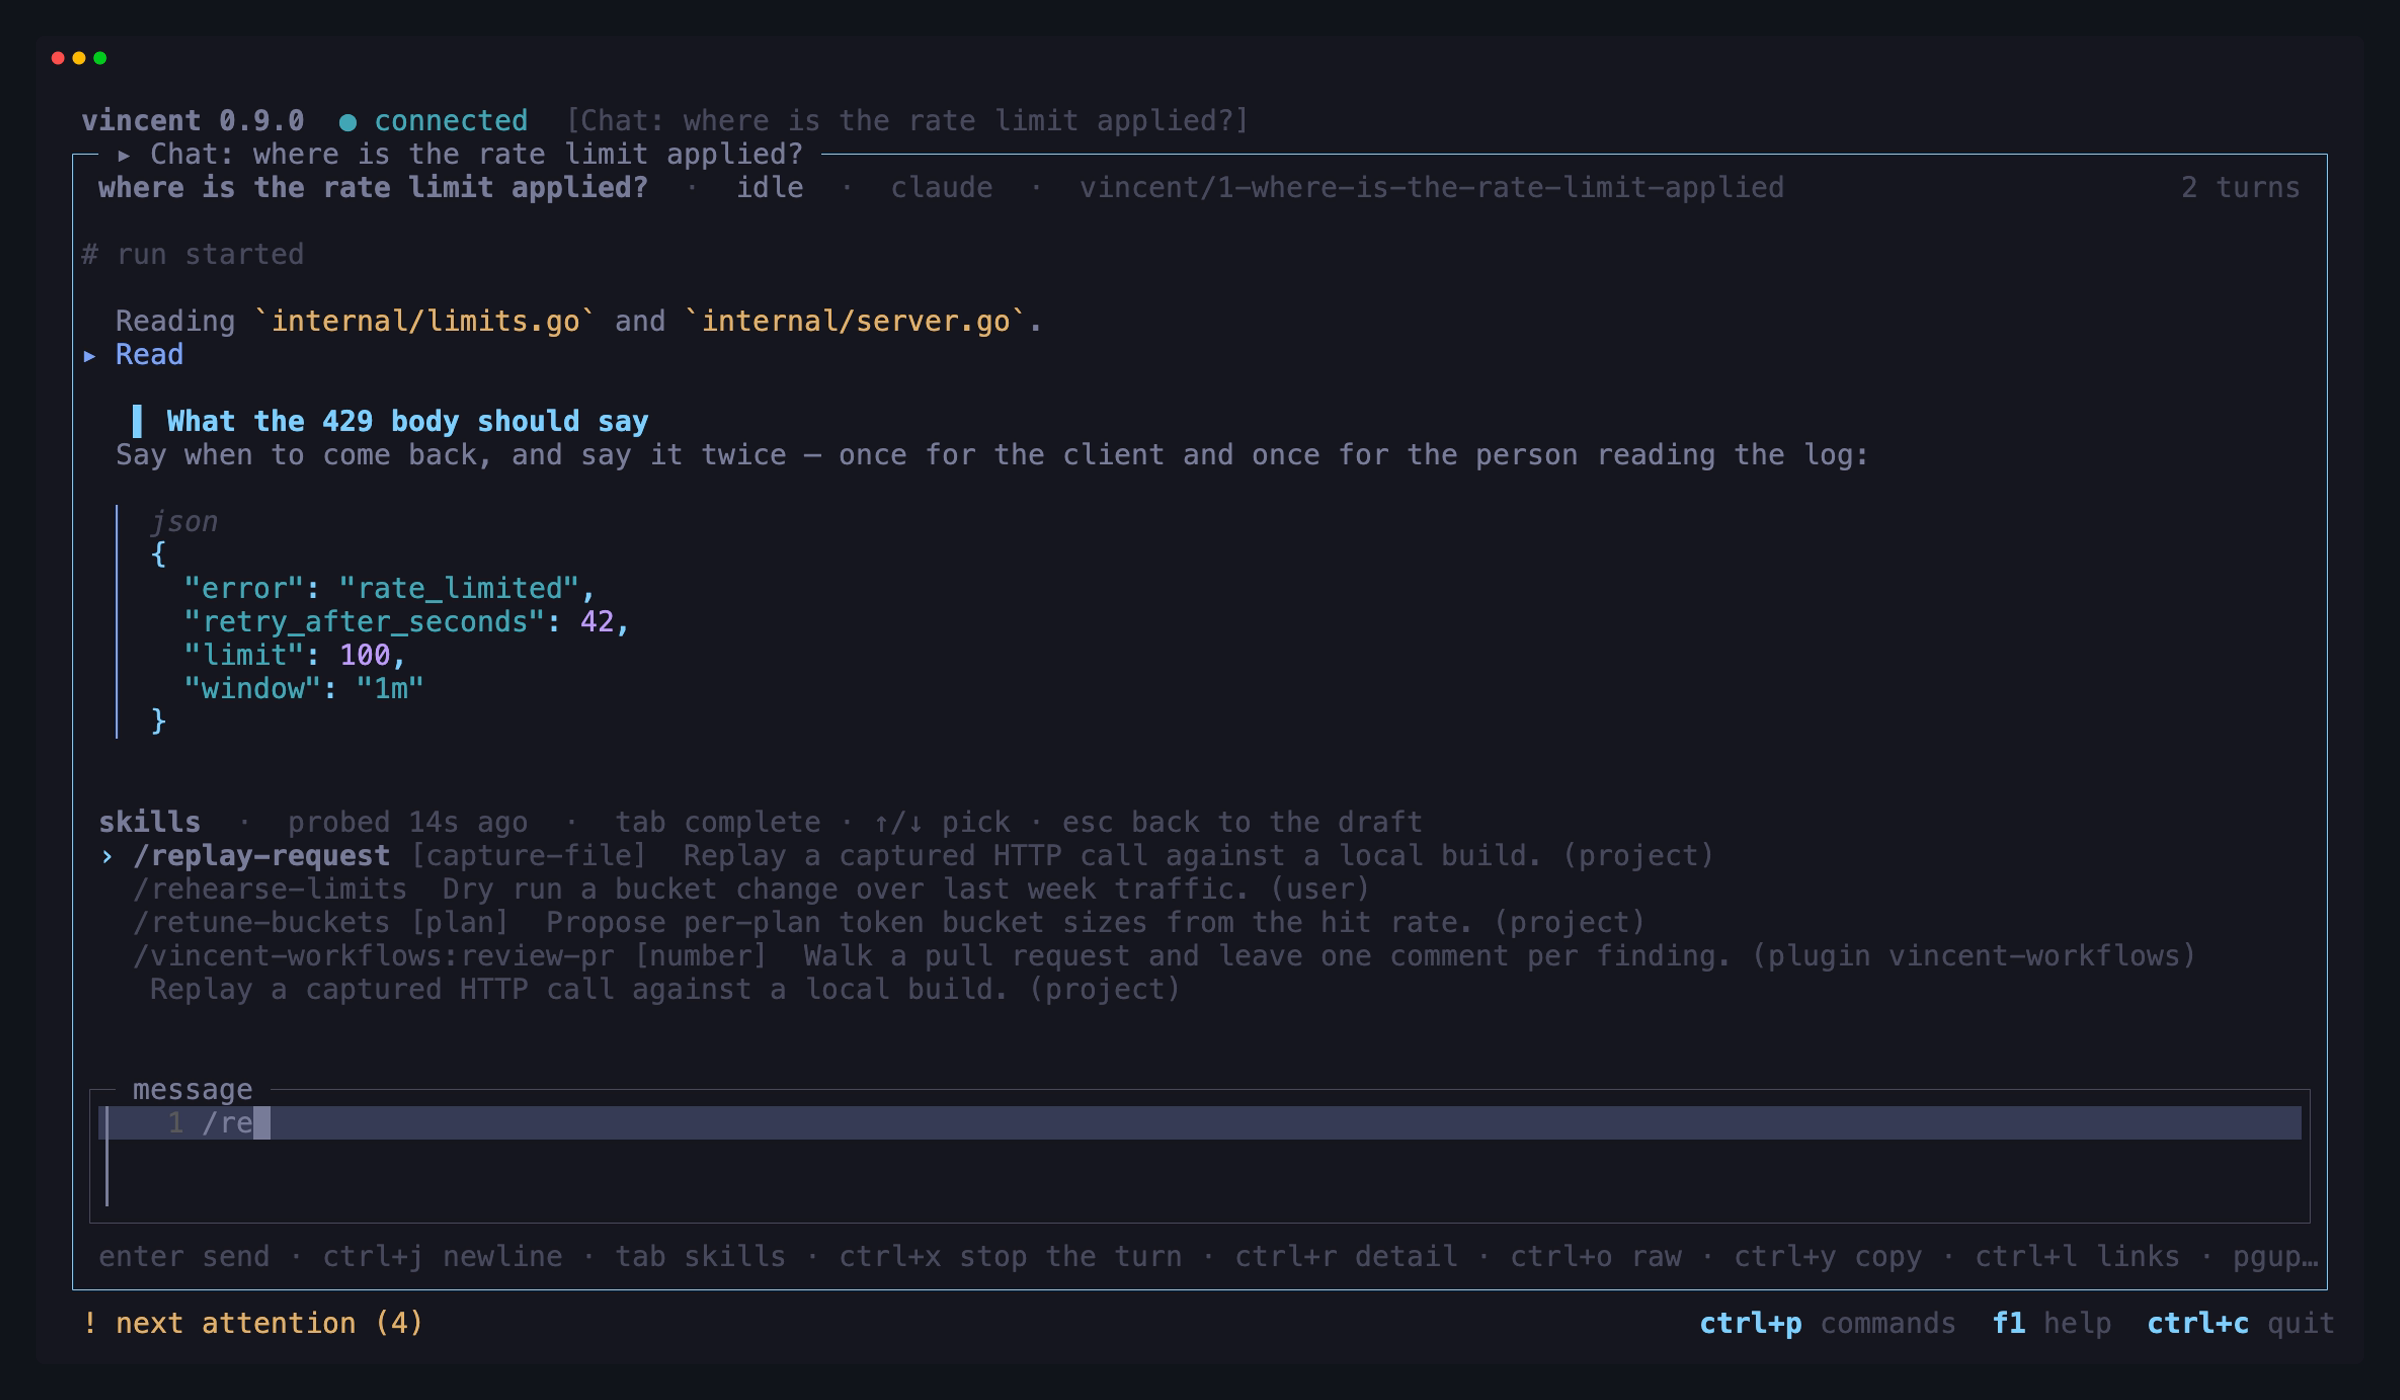Click the 'message' input box label
The height and width of the screenshot is (1400, 2400).
click(x=192, y=1089)
